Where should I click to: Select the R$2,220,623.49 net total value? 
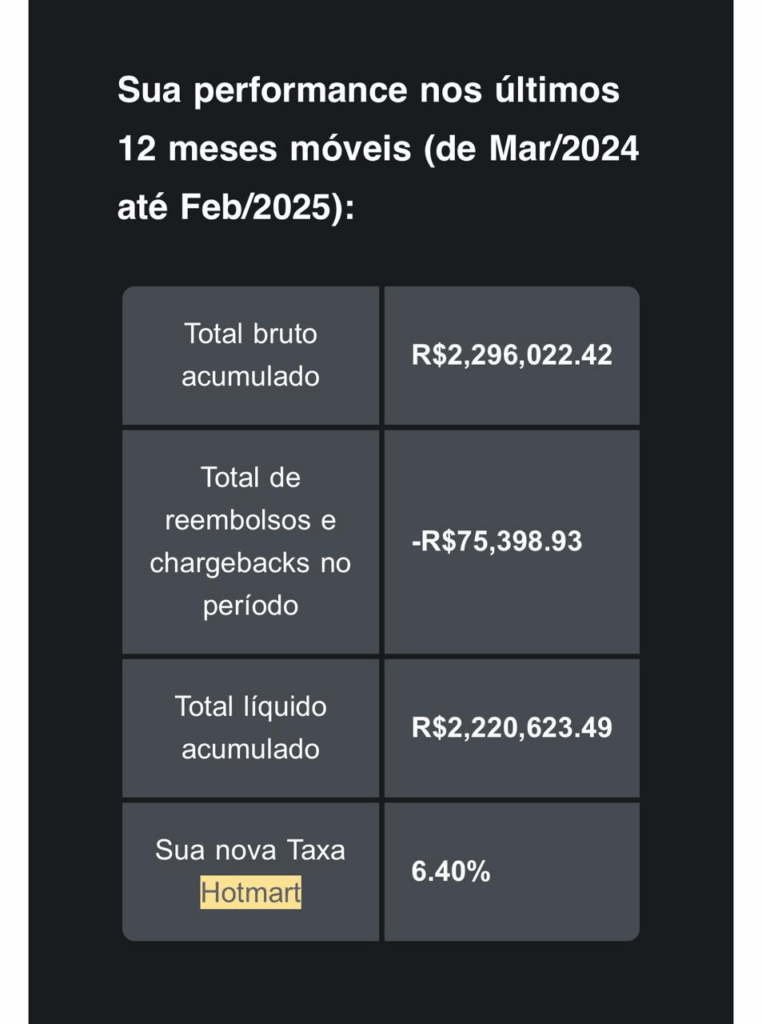[512, 728]
